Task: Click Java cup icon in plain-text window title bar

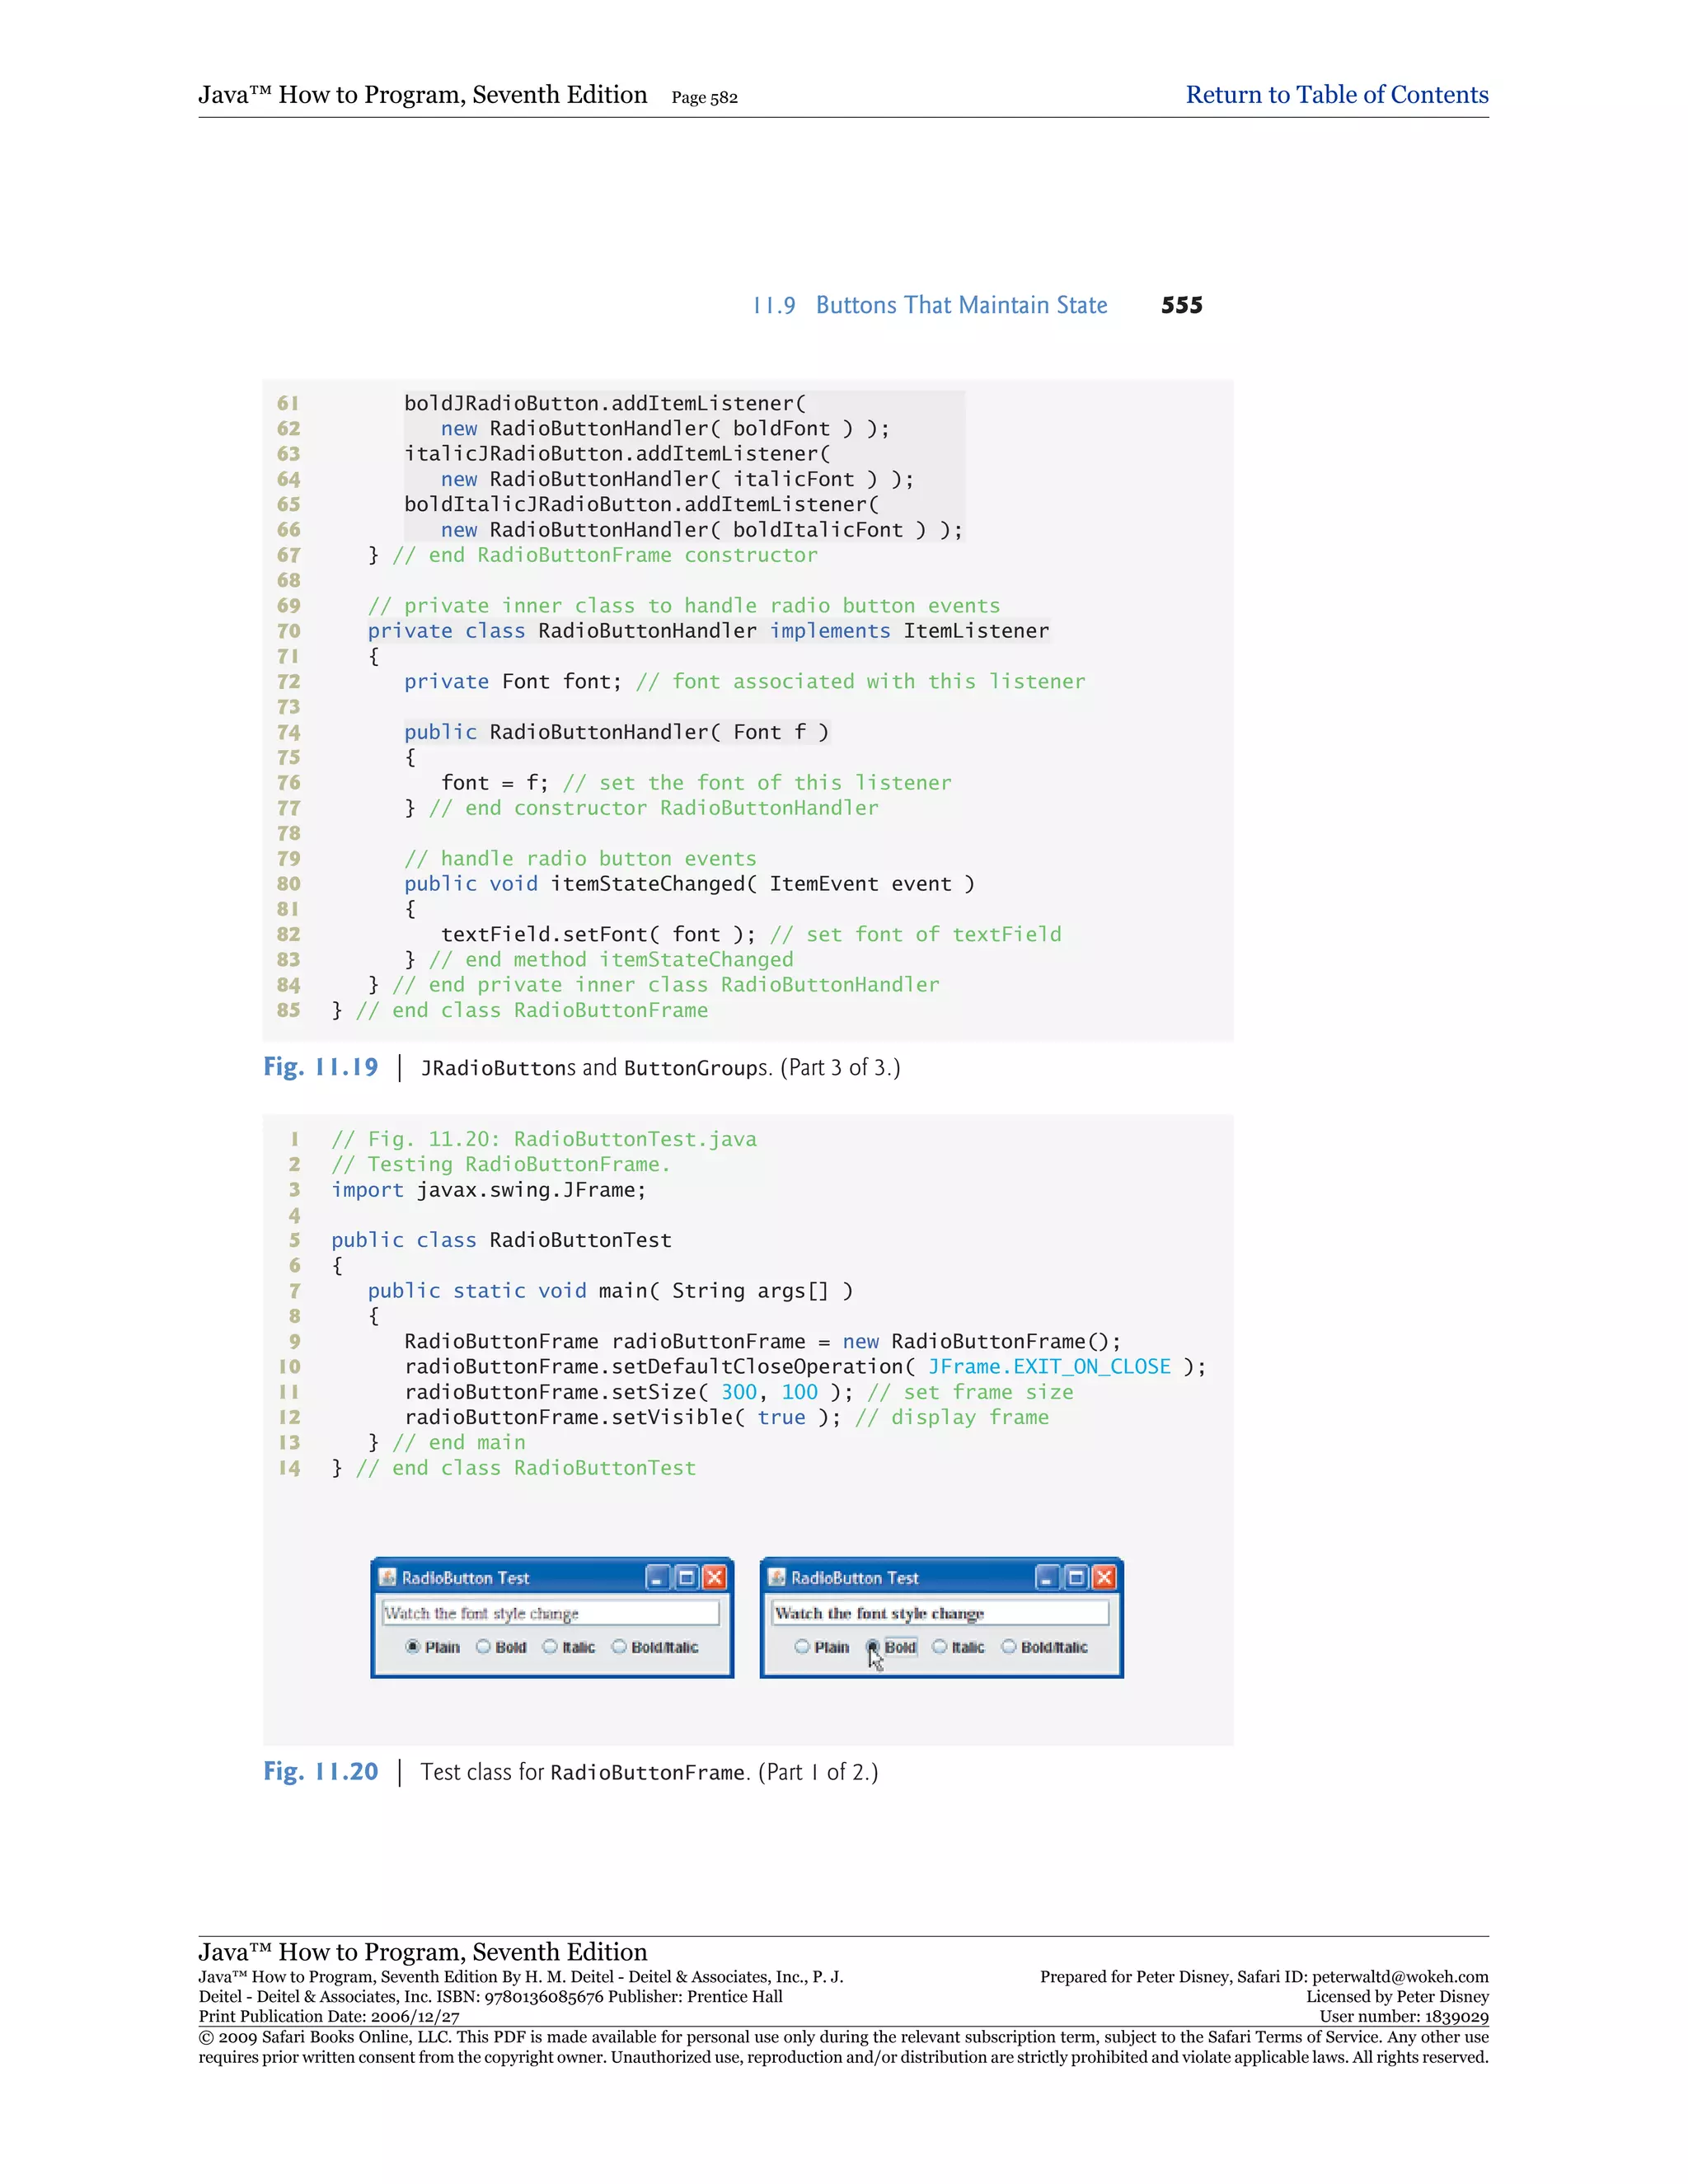Action: 388,1577
